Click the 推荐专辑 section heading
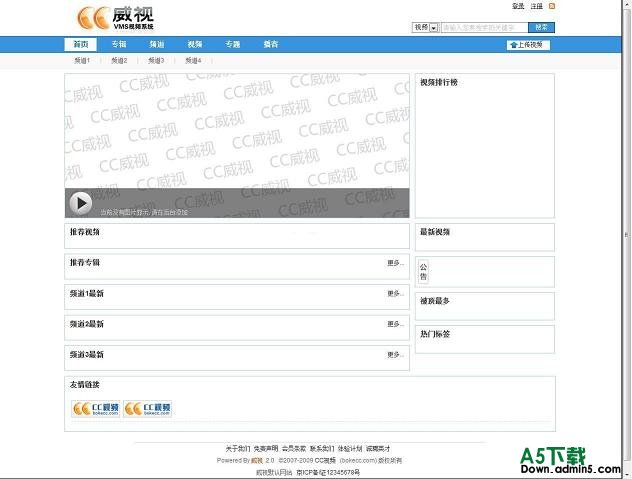 (85, 262)
